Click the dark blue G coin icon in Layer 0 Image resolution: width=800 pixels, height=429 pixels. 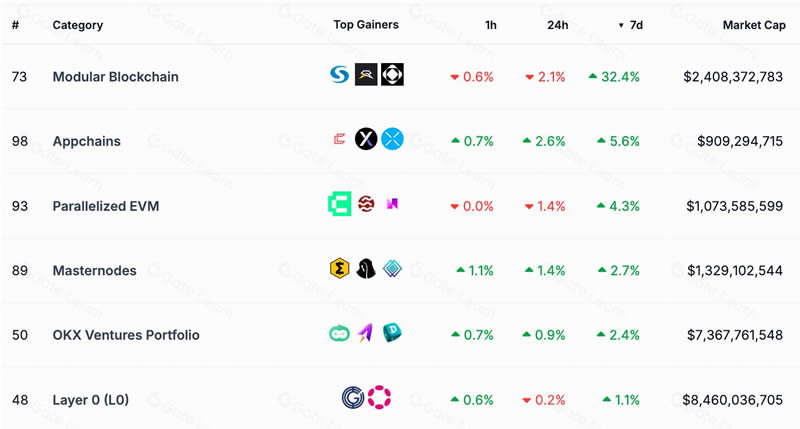pos(353,397)
